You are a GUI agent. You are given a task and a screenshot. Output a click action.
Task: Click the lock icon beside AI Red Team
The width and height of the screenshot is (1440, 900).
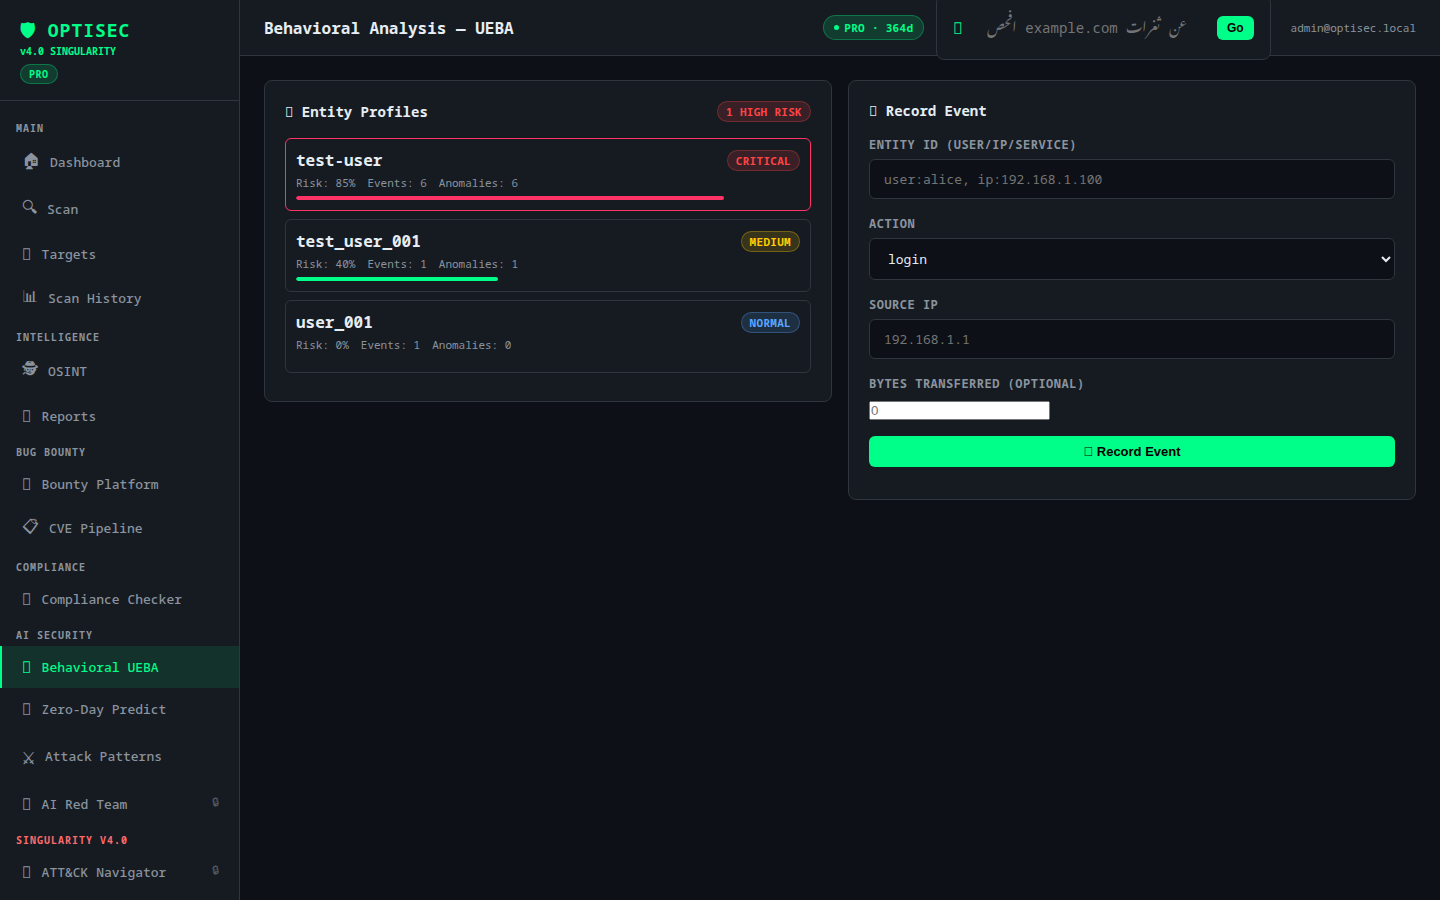216,802
